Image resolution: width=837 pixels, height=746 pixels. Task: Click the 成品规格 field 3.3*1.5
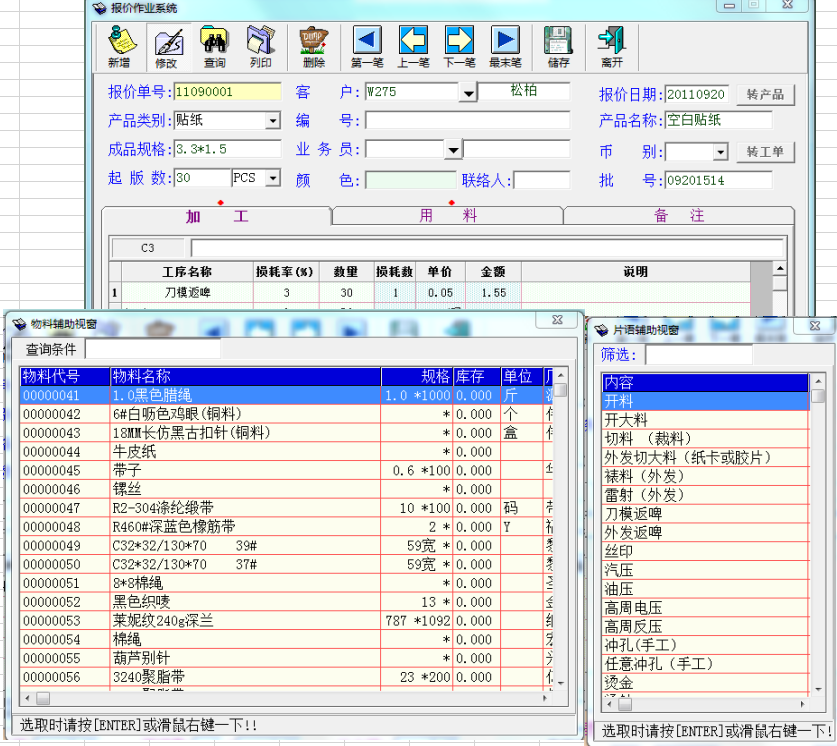[227, 149]
